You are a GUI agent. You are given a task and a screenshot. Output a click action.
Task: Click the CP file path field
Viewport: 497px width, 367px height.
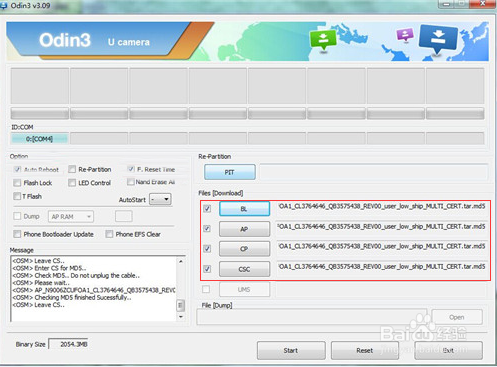tap(382, 249)
